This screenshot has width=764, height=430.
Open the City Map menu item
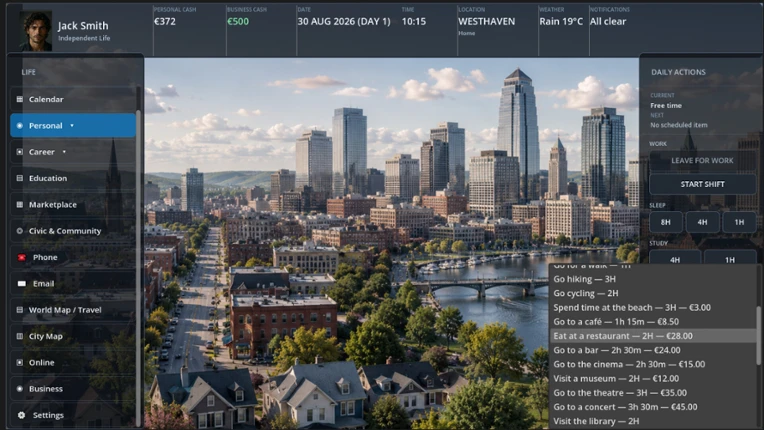click(x=73, y=336)
